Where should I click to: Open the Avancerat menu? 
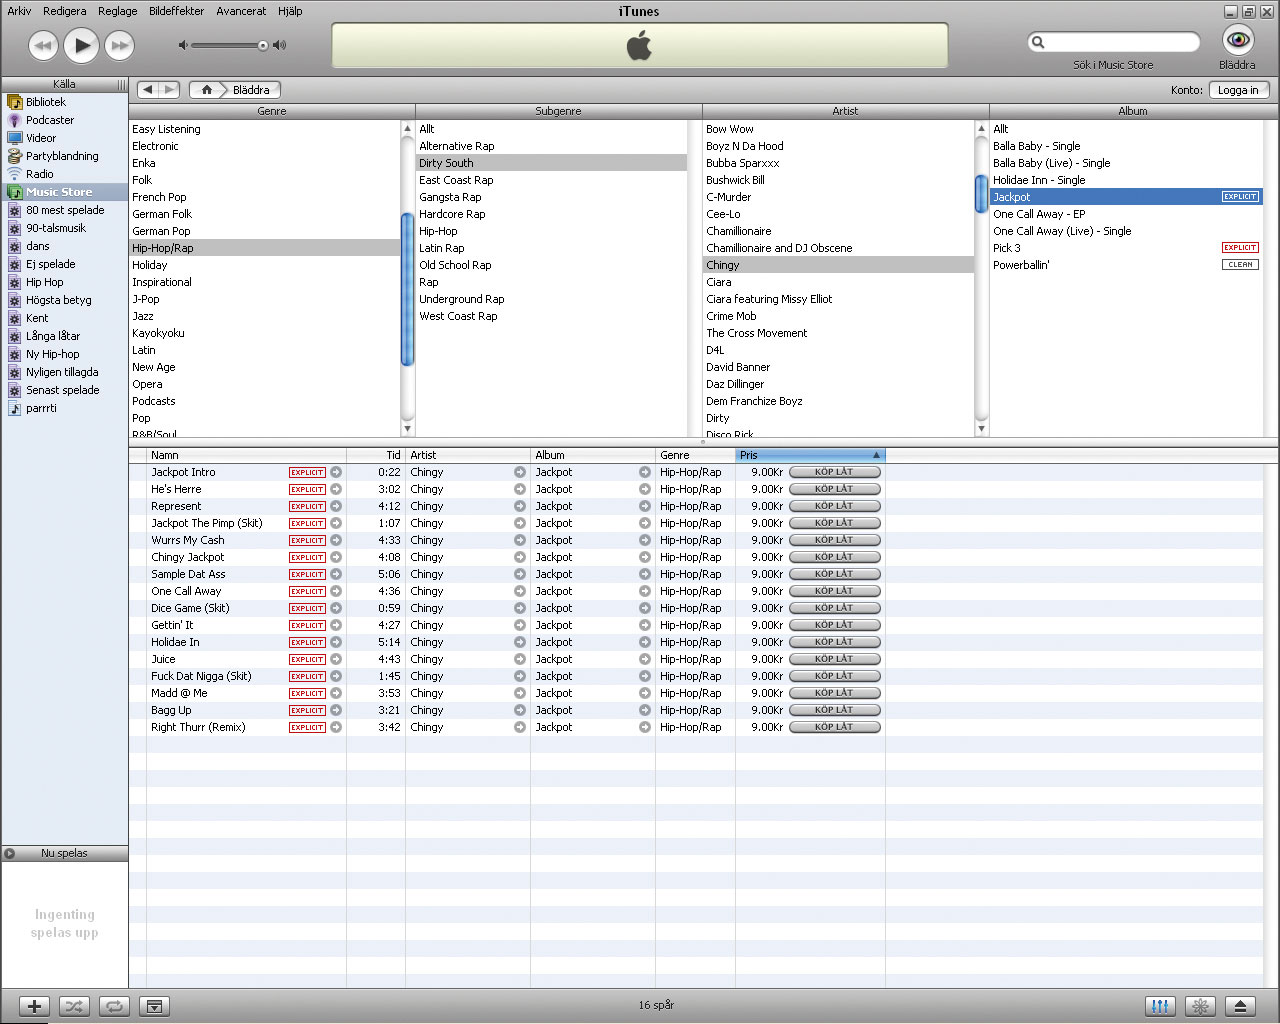pos(241,11)
